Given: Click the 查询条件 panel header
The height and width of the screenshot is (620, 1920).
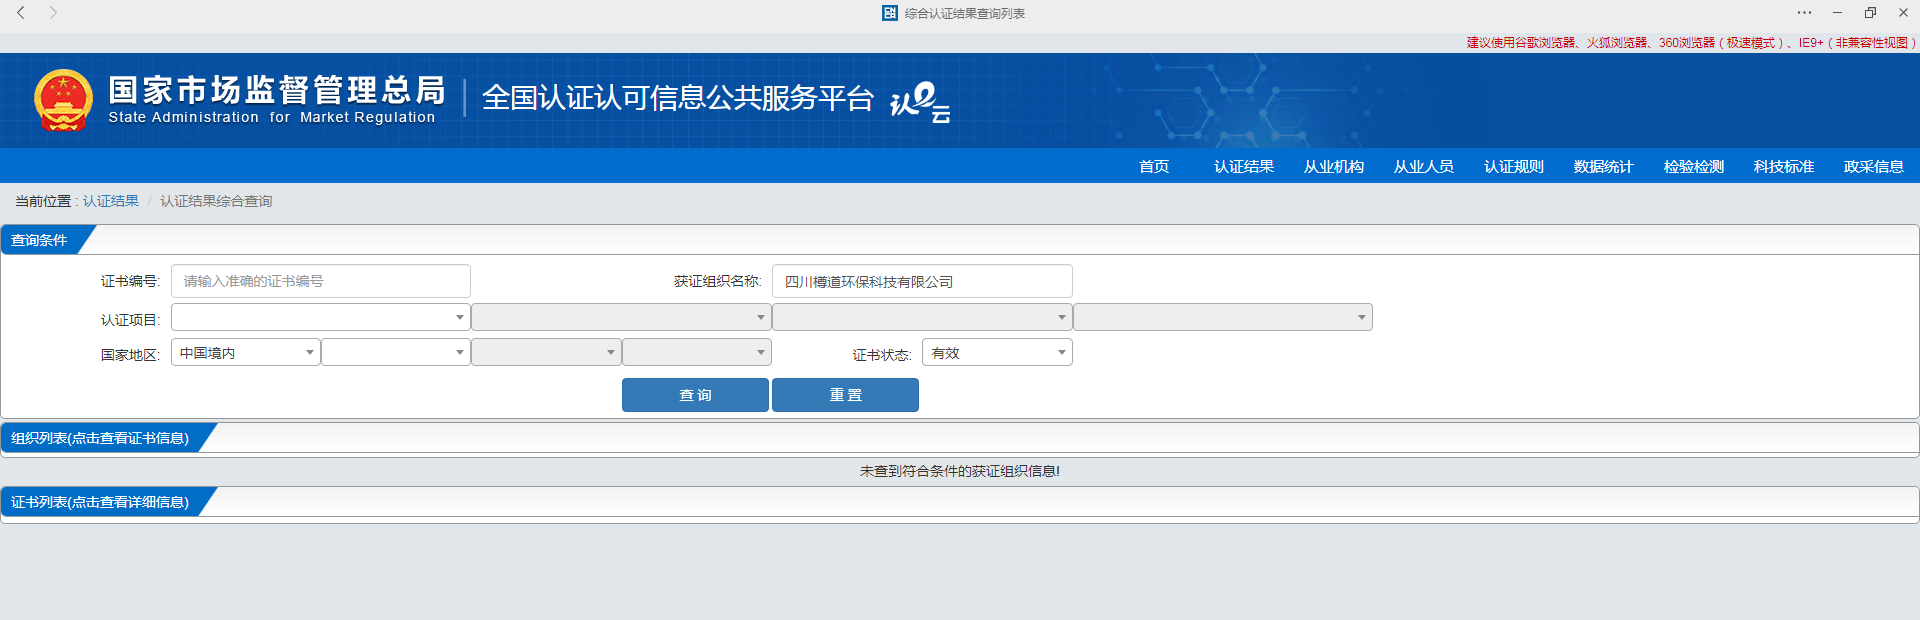Looking at the screenshot, I should point(40,240).
